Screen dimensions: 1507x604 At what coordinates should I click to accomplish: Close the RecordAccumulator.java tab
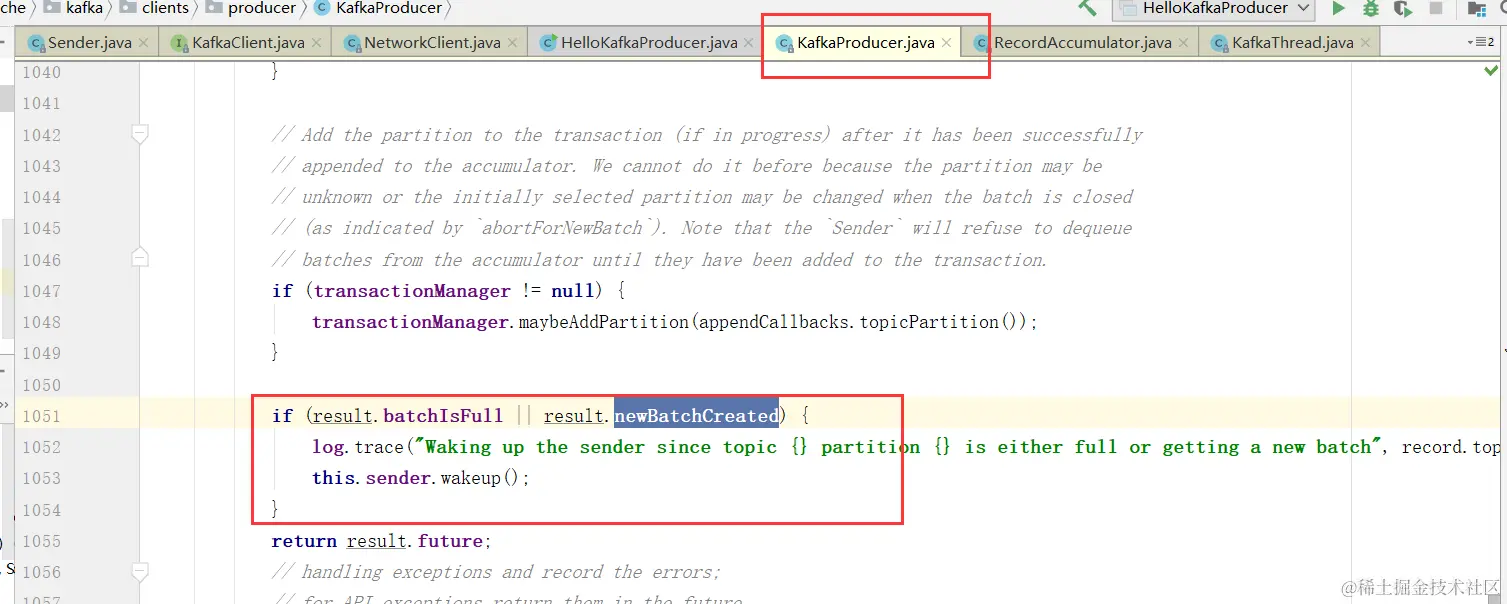(1183, 43)
